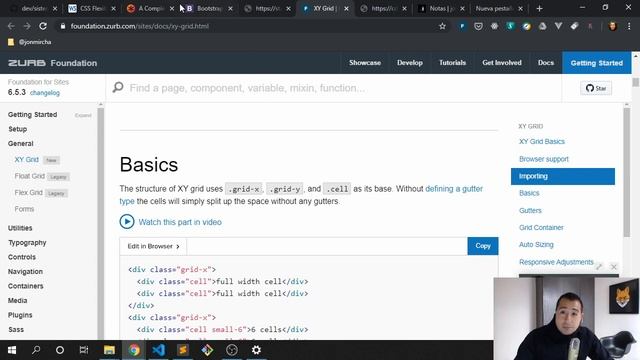
Task: Click the Pocket extension icon
Action: point(478,26)
